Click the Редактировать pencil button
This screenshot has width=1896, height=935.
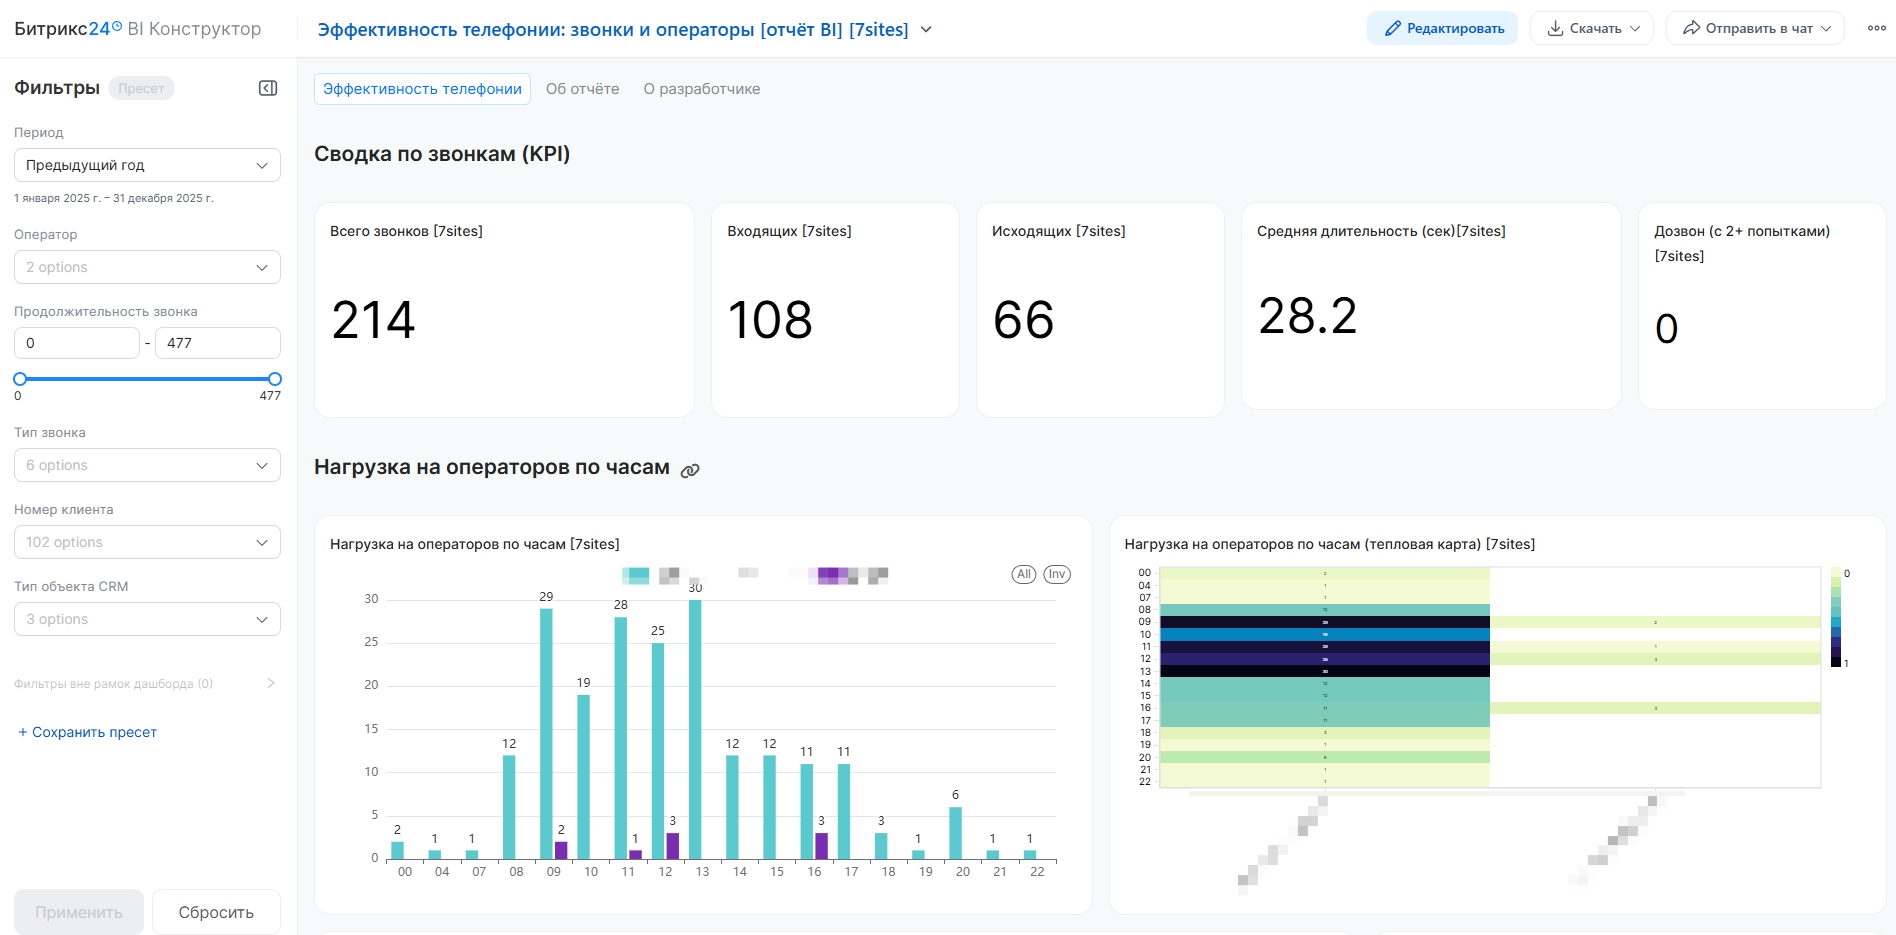click(1442, 28)
